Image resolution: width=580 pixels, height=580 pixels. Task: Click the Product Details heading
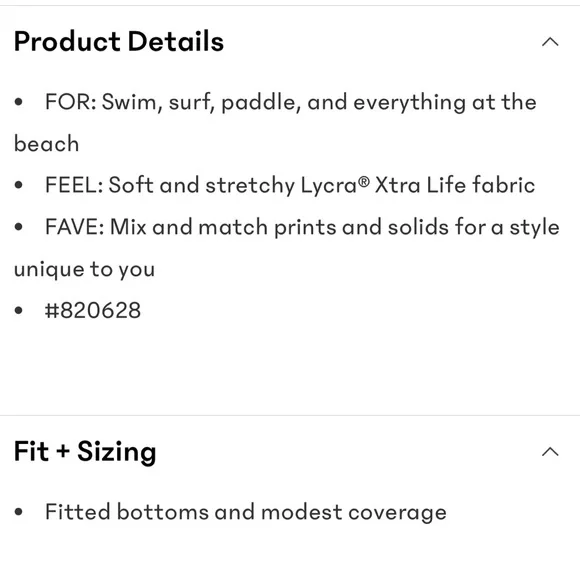click(x=119, y=41)
